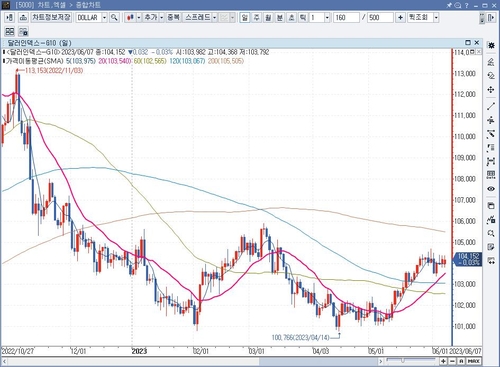Maximize the 달러인덱스 chart pane

(468, 43)
